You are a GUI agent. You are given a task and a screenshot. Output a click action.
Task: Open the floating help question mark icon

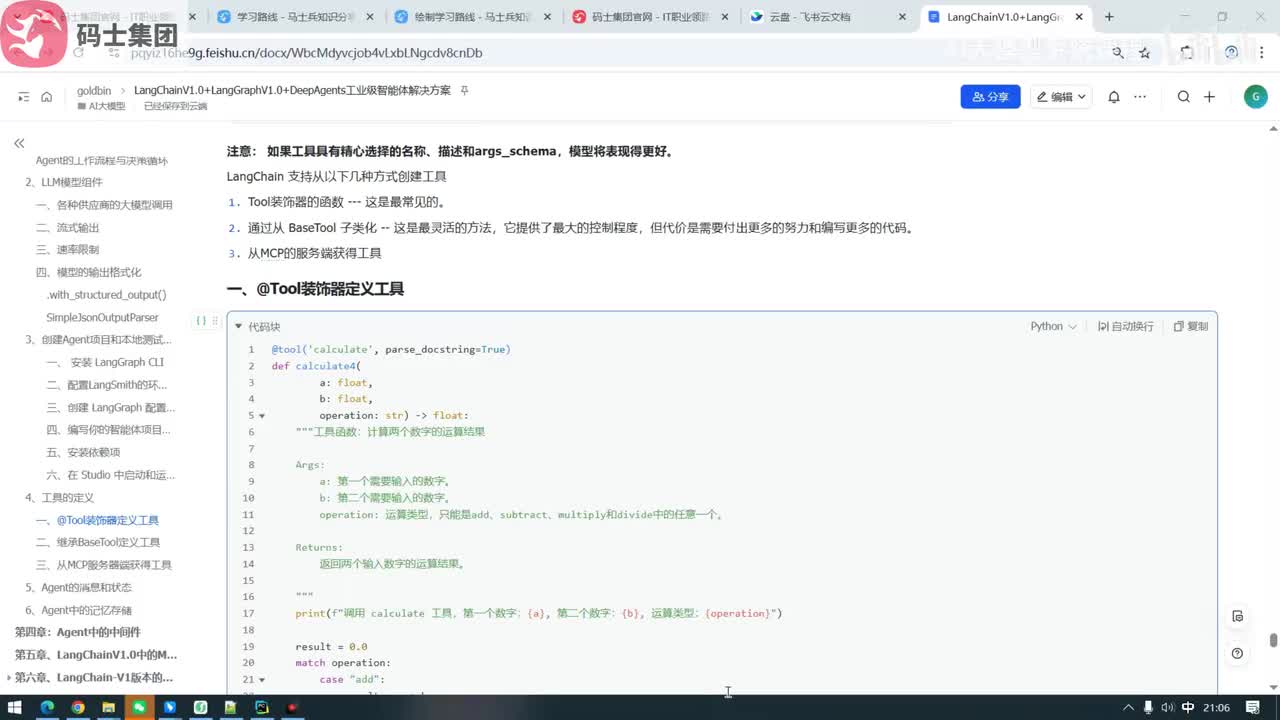(1238, 653)
